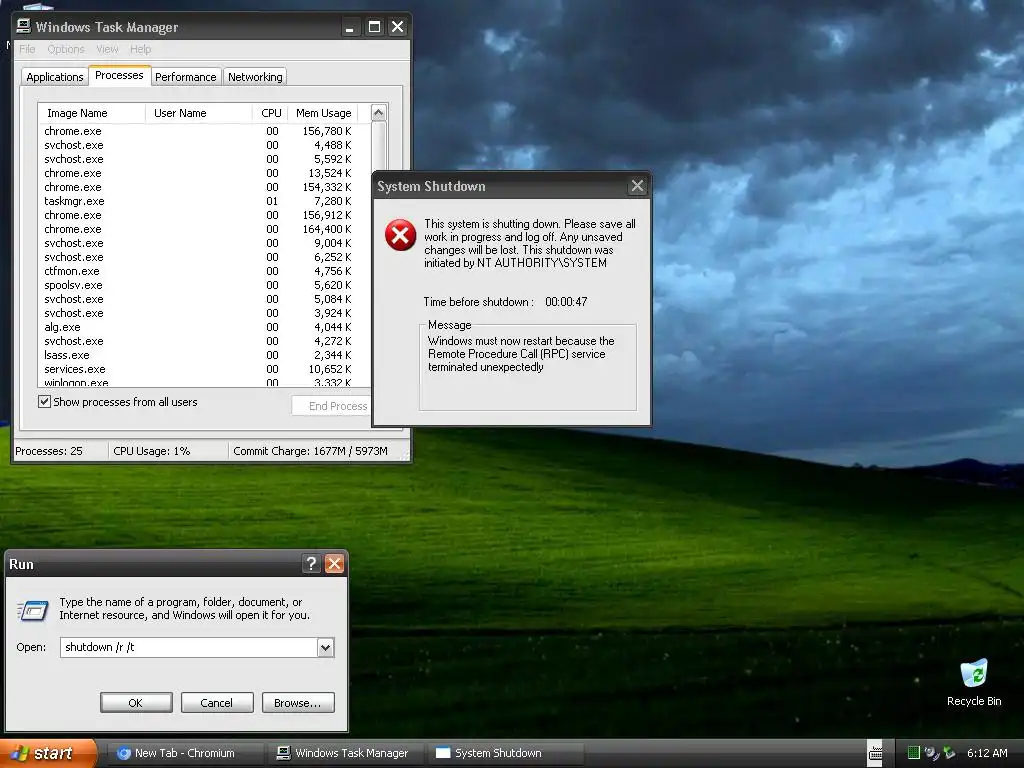
Task: Click the green CPU usage tray icon
Action: point(914,753)
